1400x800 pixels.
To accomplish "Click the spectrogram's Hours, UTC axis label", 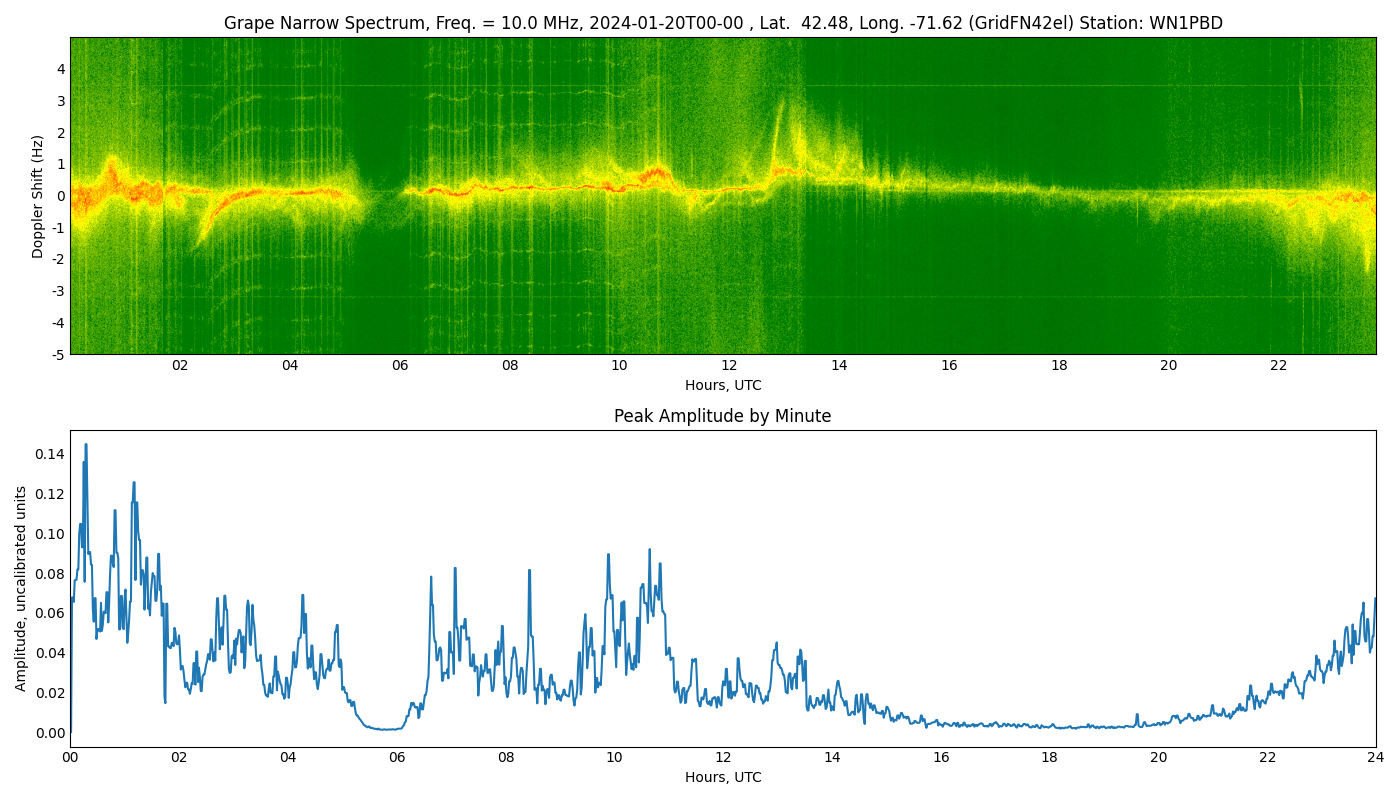I will (722, 385).
